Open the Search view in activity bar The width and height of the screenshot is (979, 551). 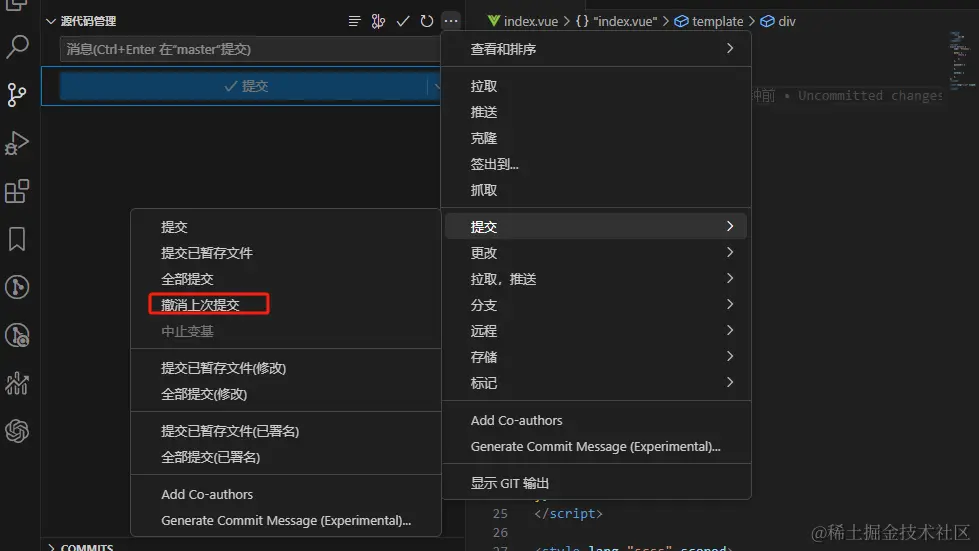(17, 47)
